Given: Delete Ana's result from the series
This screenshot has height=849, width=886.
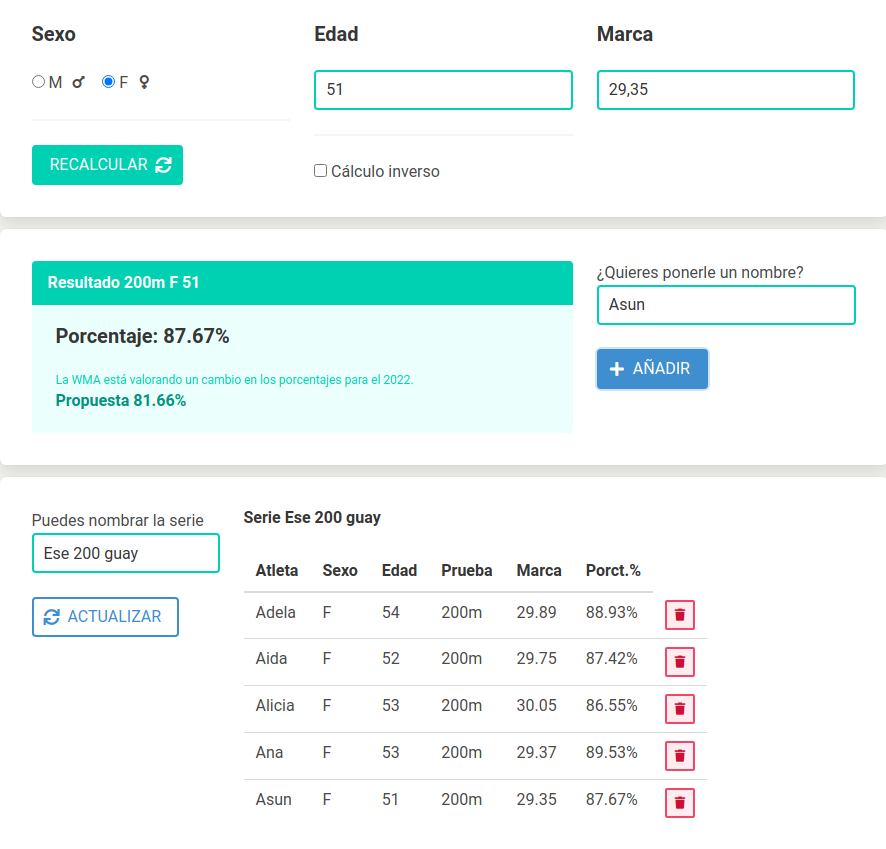Looking at the screenshot, I should [x=680, y=755].
